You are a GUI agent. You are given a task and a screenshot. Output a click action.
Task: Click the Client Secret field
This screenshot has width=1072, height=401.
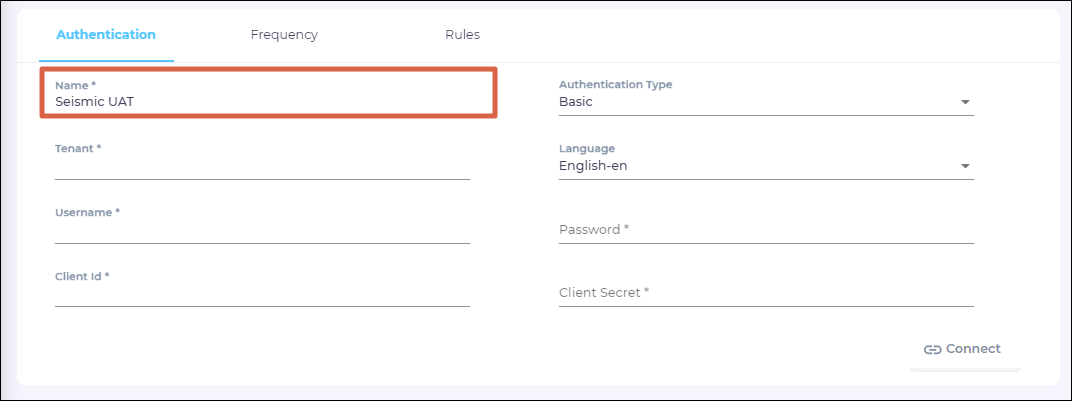pos(765,293)
